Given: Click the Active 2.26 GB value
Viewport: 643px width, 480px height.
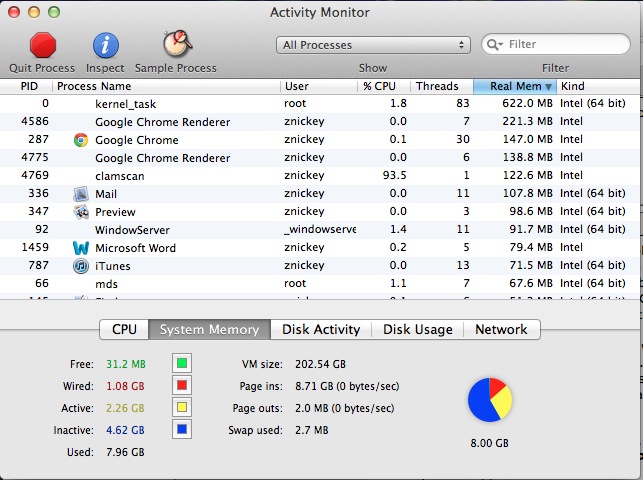Looking at the screenshot, I should 125,408.
